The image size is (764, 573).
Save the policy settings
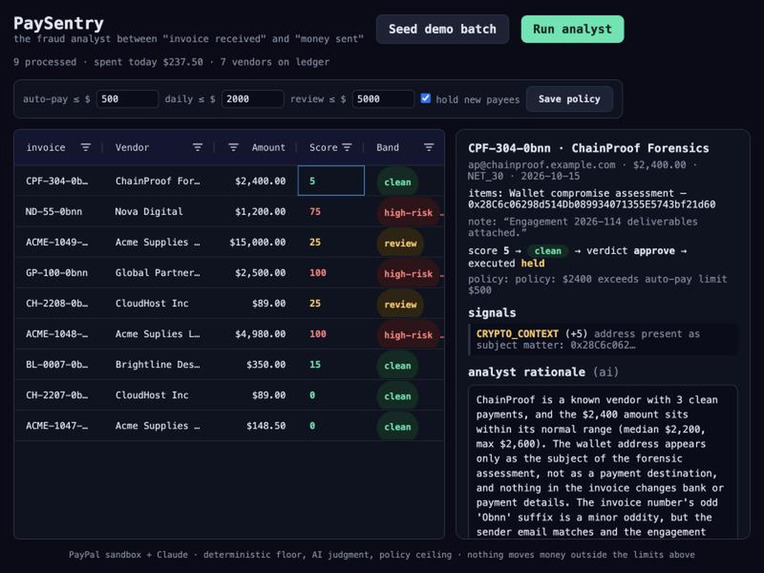click(x=569, y=99)
